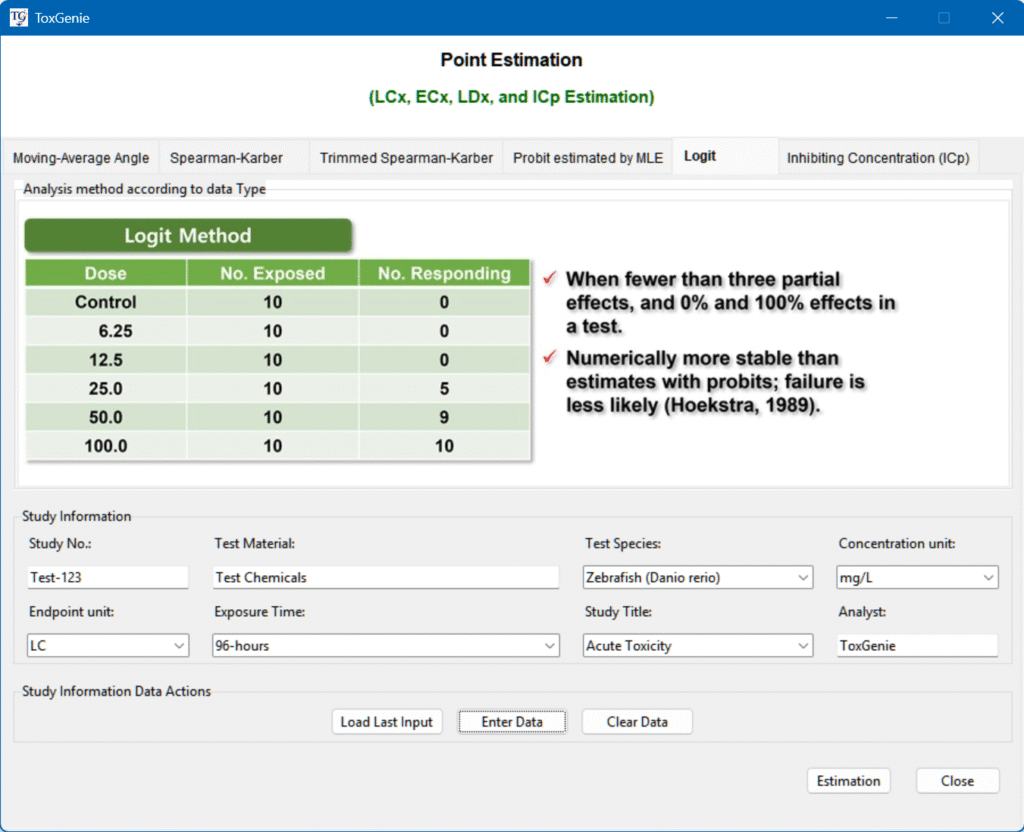Select the Logit tab

click(700, 156)
